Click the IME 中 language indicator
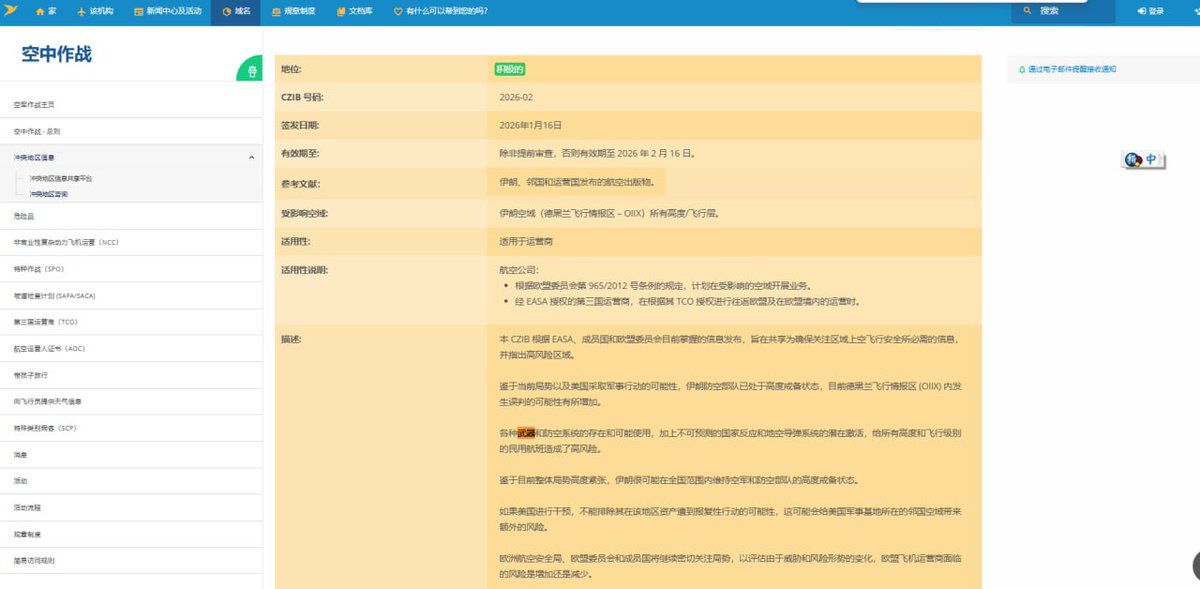This screenshot has height=589, width=1200. (1152, 159)
